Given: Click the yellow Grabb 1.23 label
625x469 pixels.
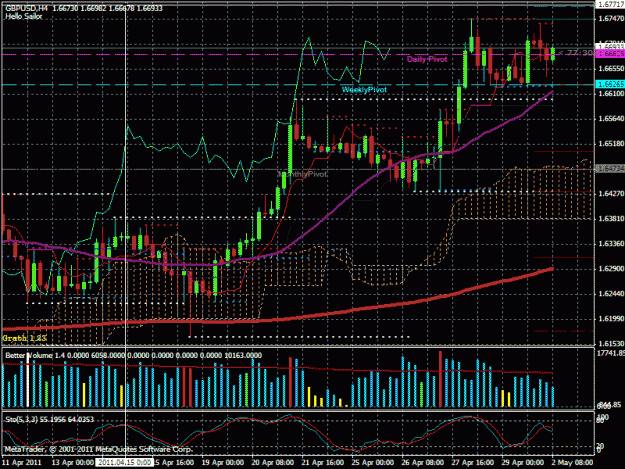Looking at the screenshot, I should tap(24, 338).
